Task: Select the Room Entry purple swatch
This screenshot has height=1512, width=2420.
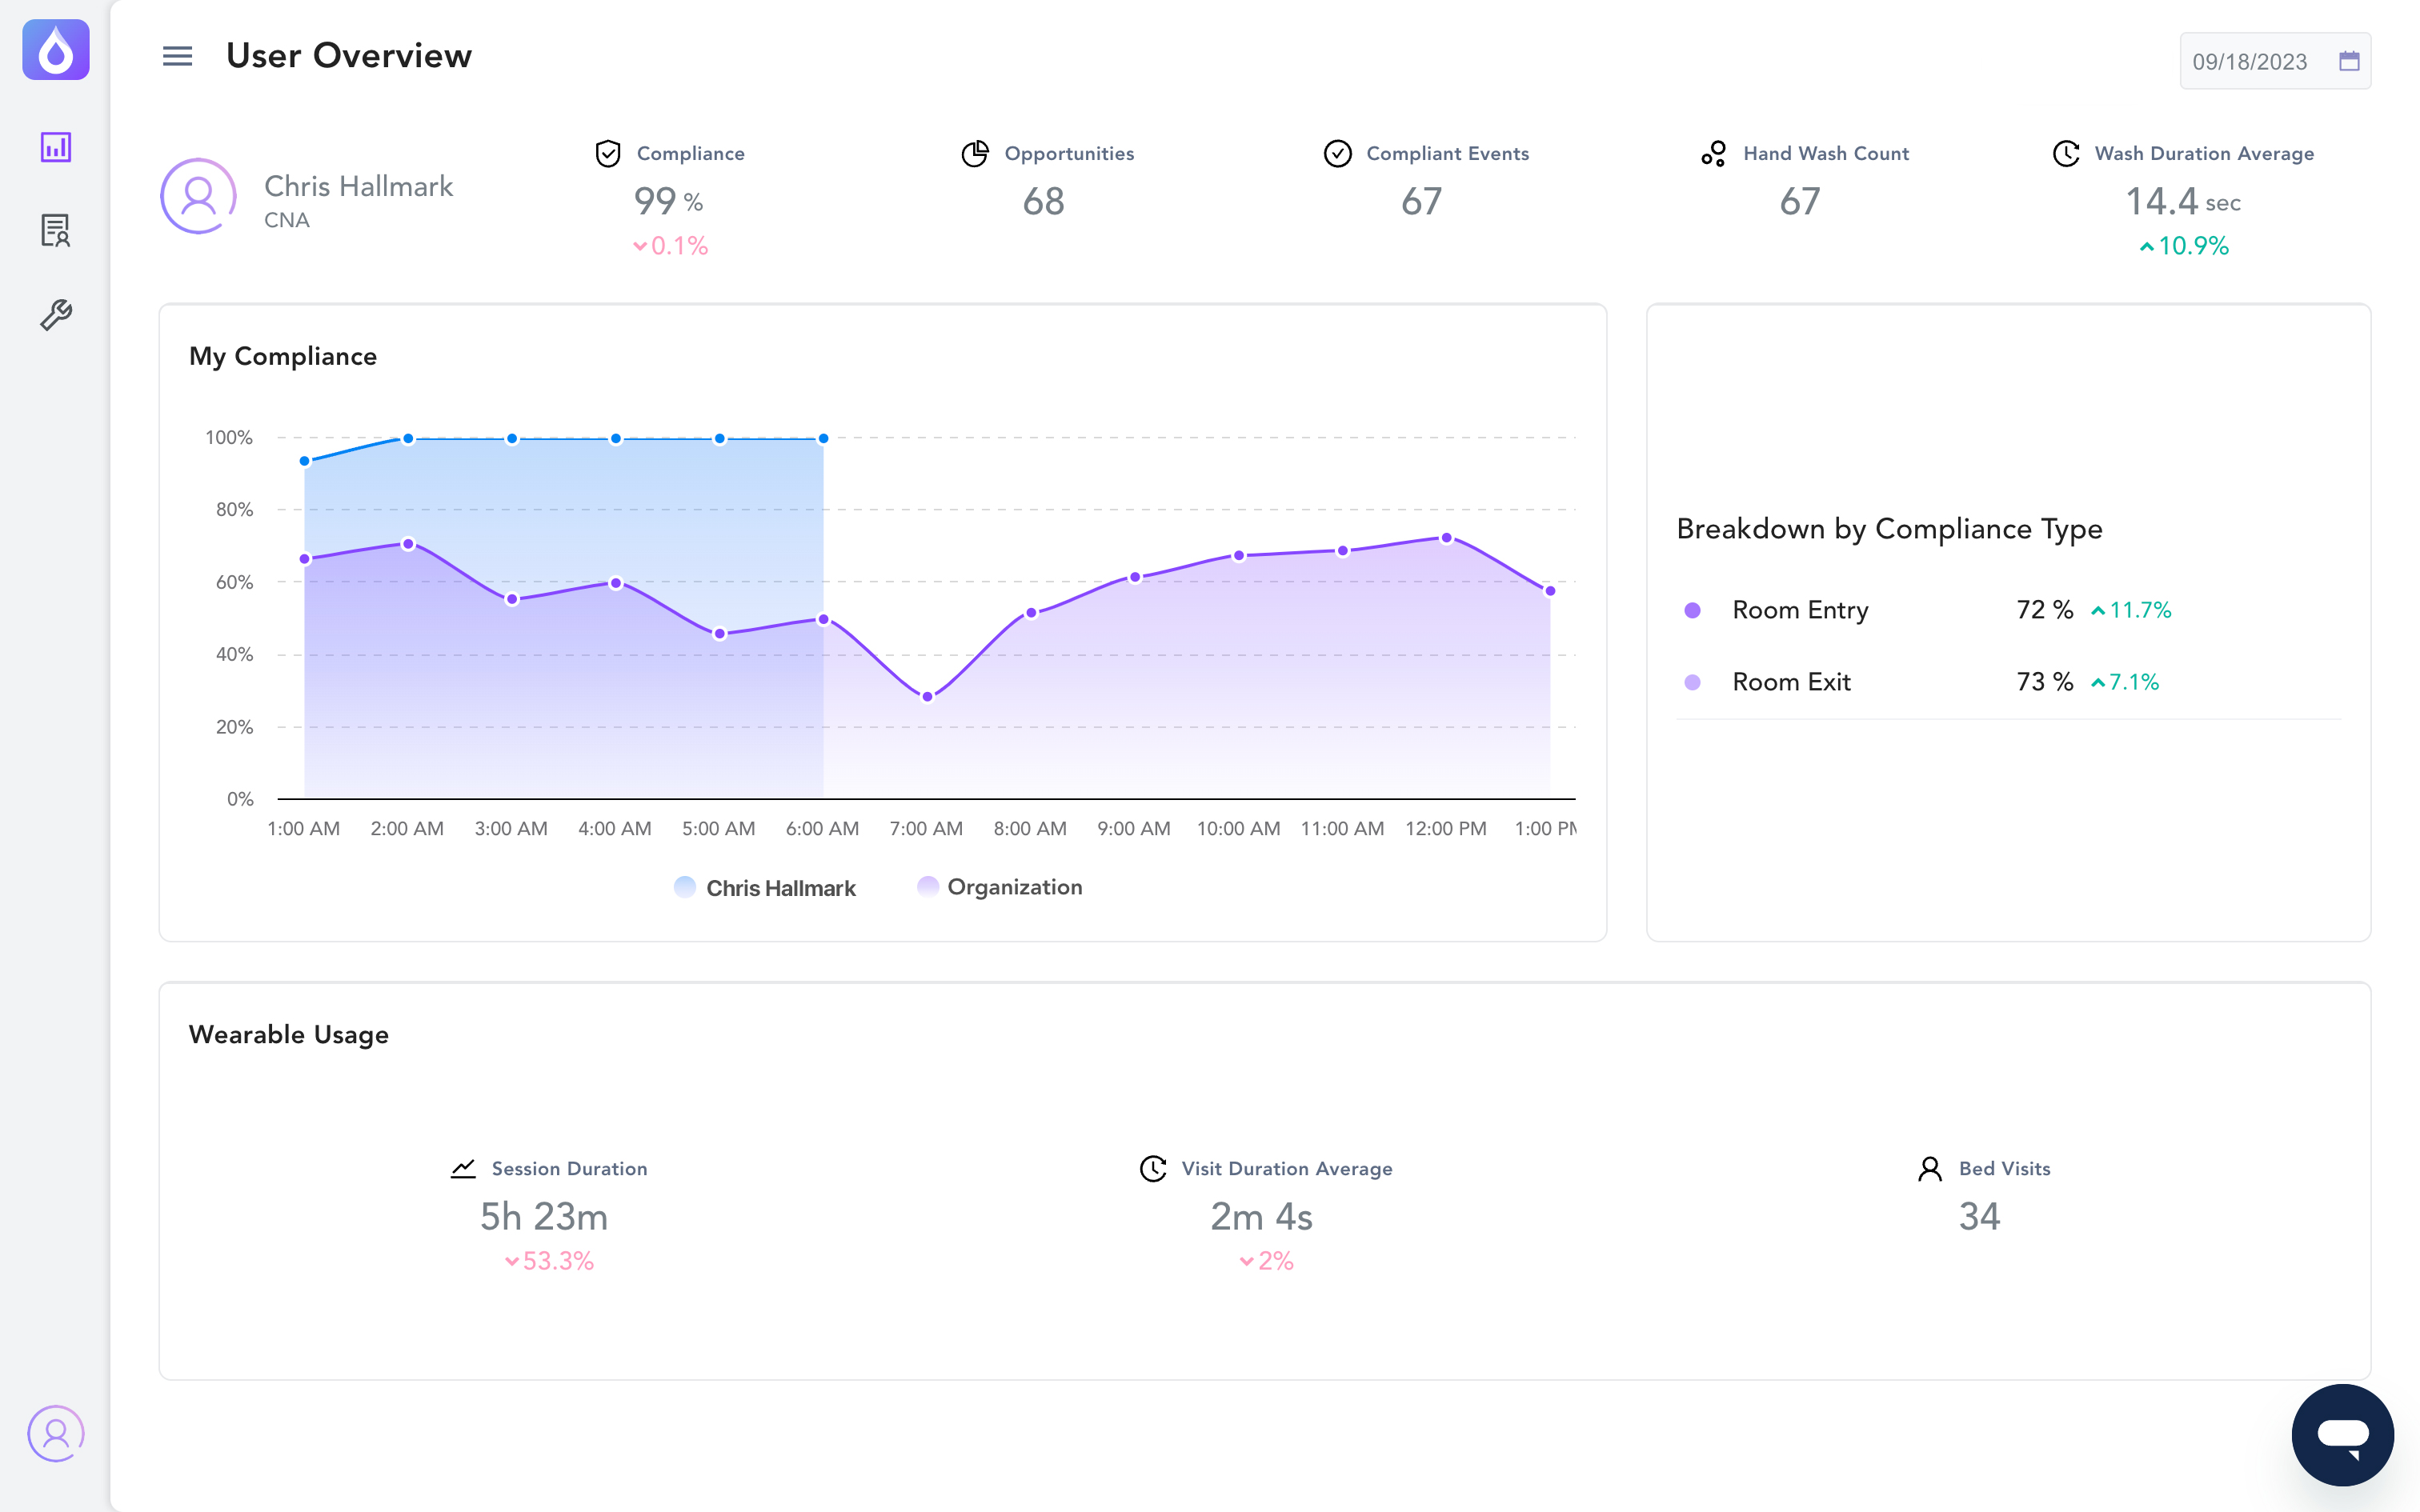Action: click(x=1692, y=610)
